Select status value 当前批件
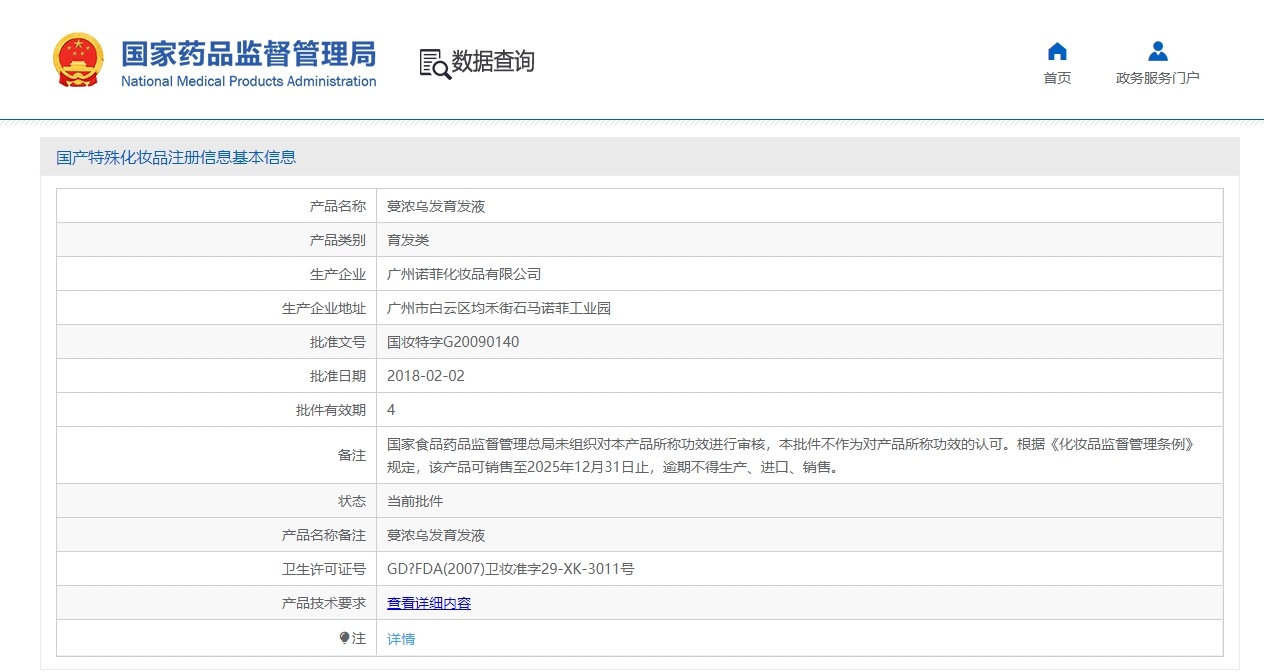This screenshot has width=1264, height=672. [415, 501]
